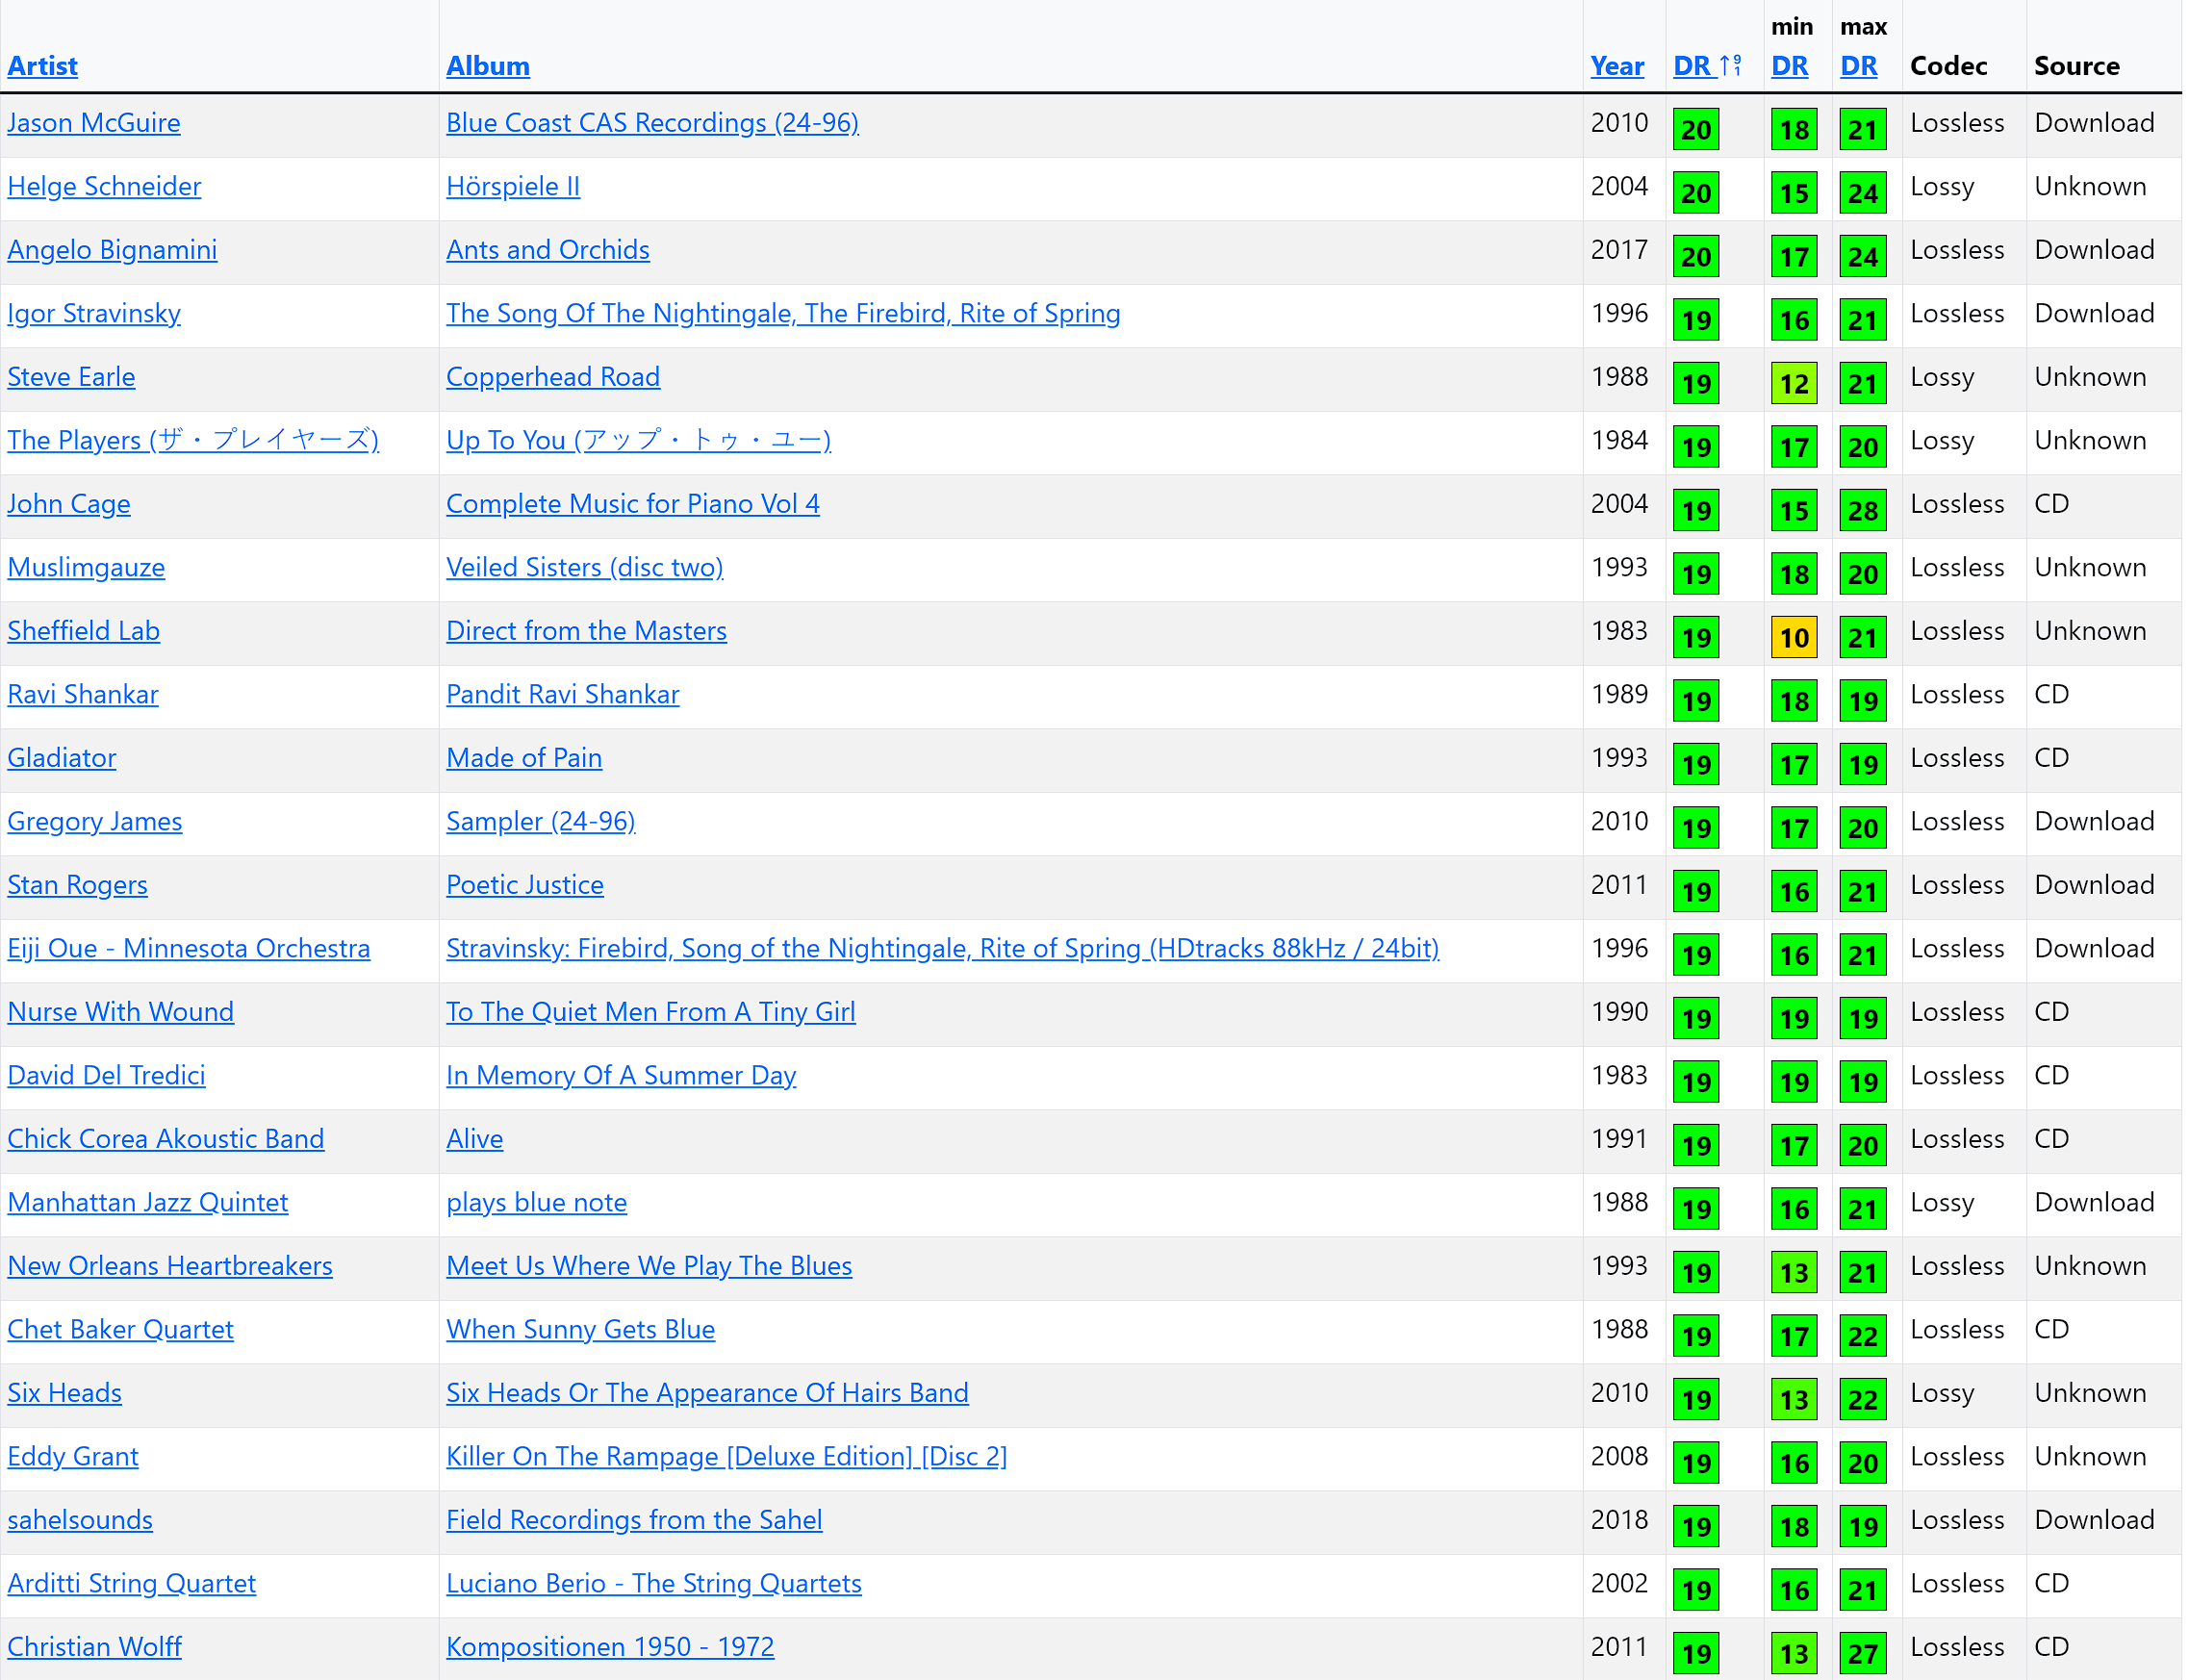The height and width of the screenshot is (1680, 2189).
Task: Open Manhattan Jazz Quintet artist link
Action: [x=148, y=1202]
